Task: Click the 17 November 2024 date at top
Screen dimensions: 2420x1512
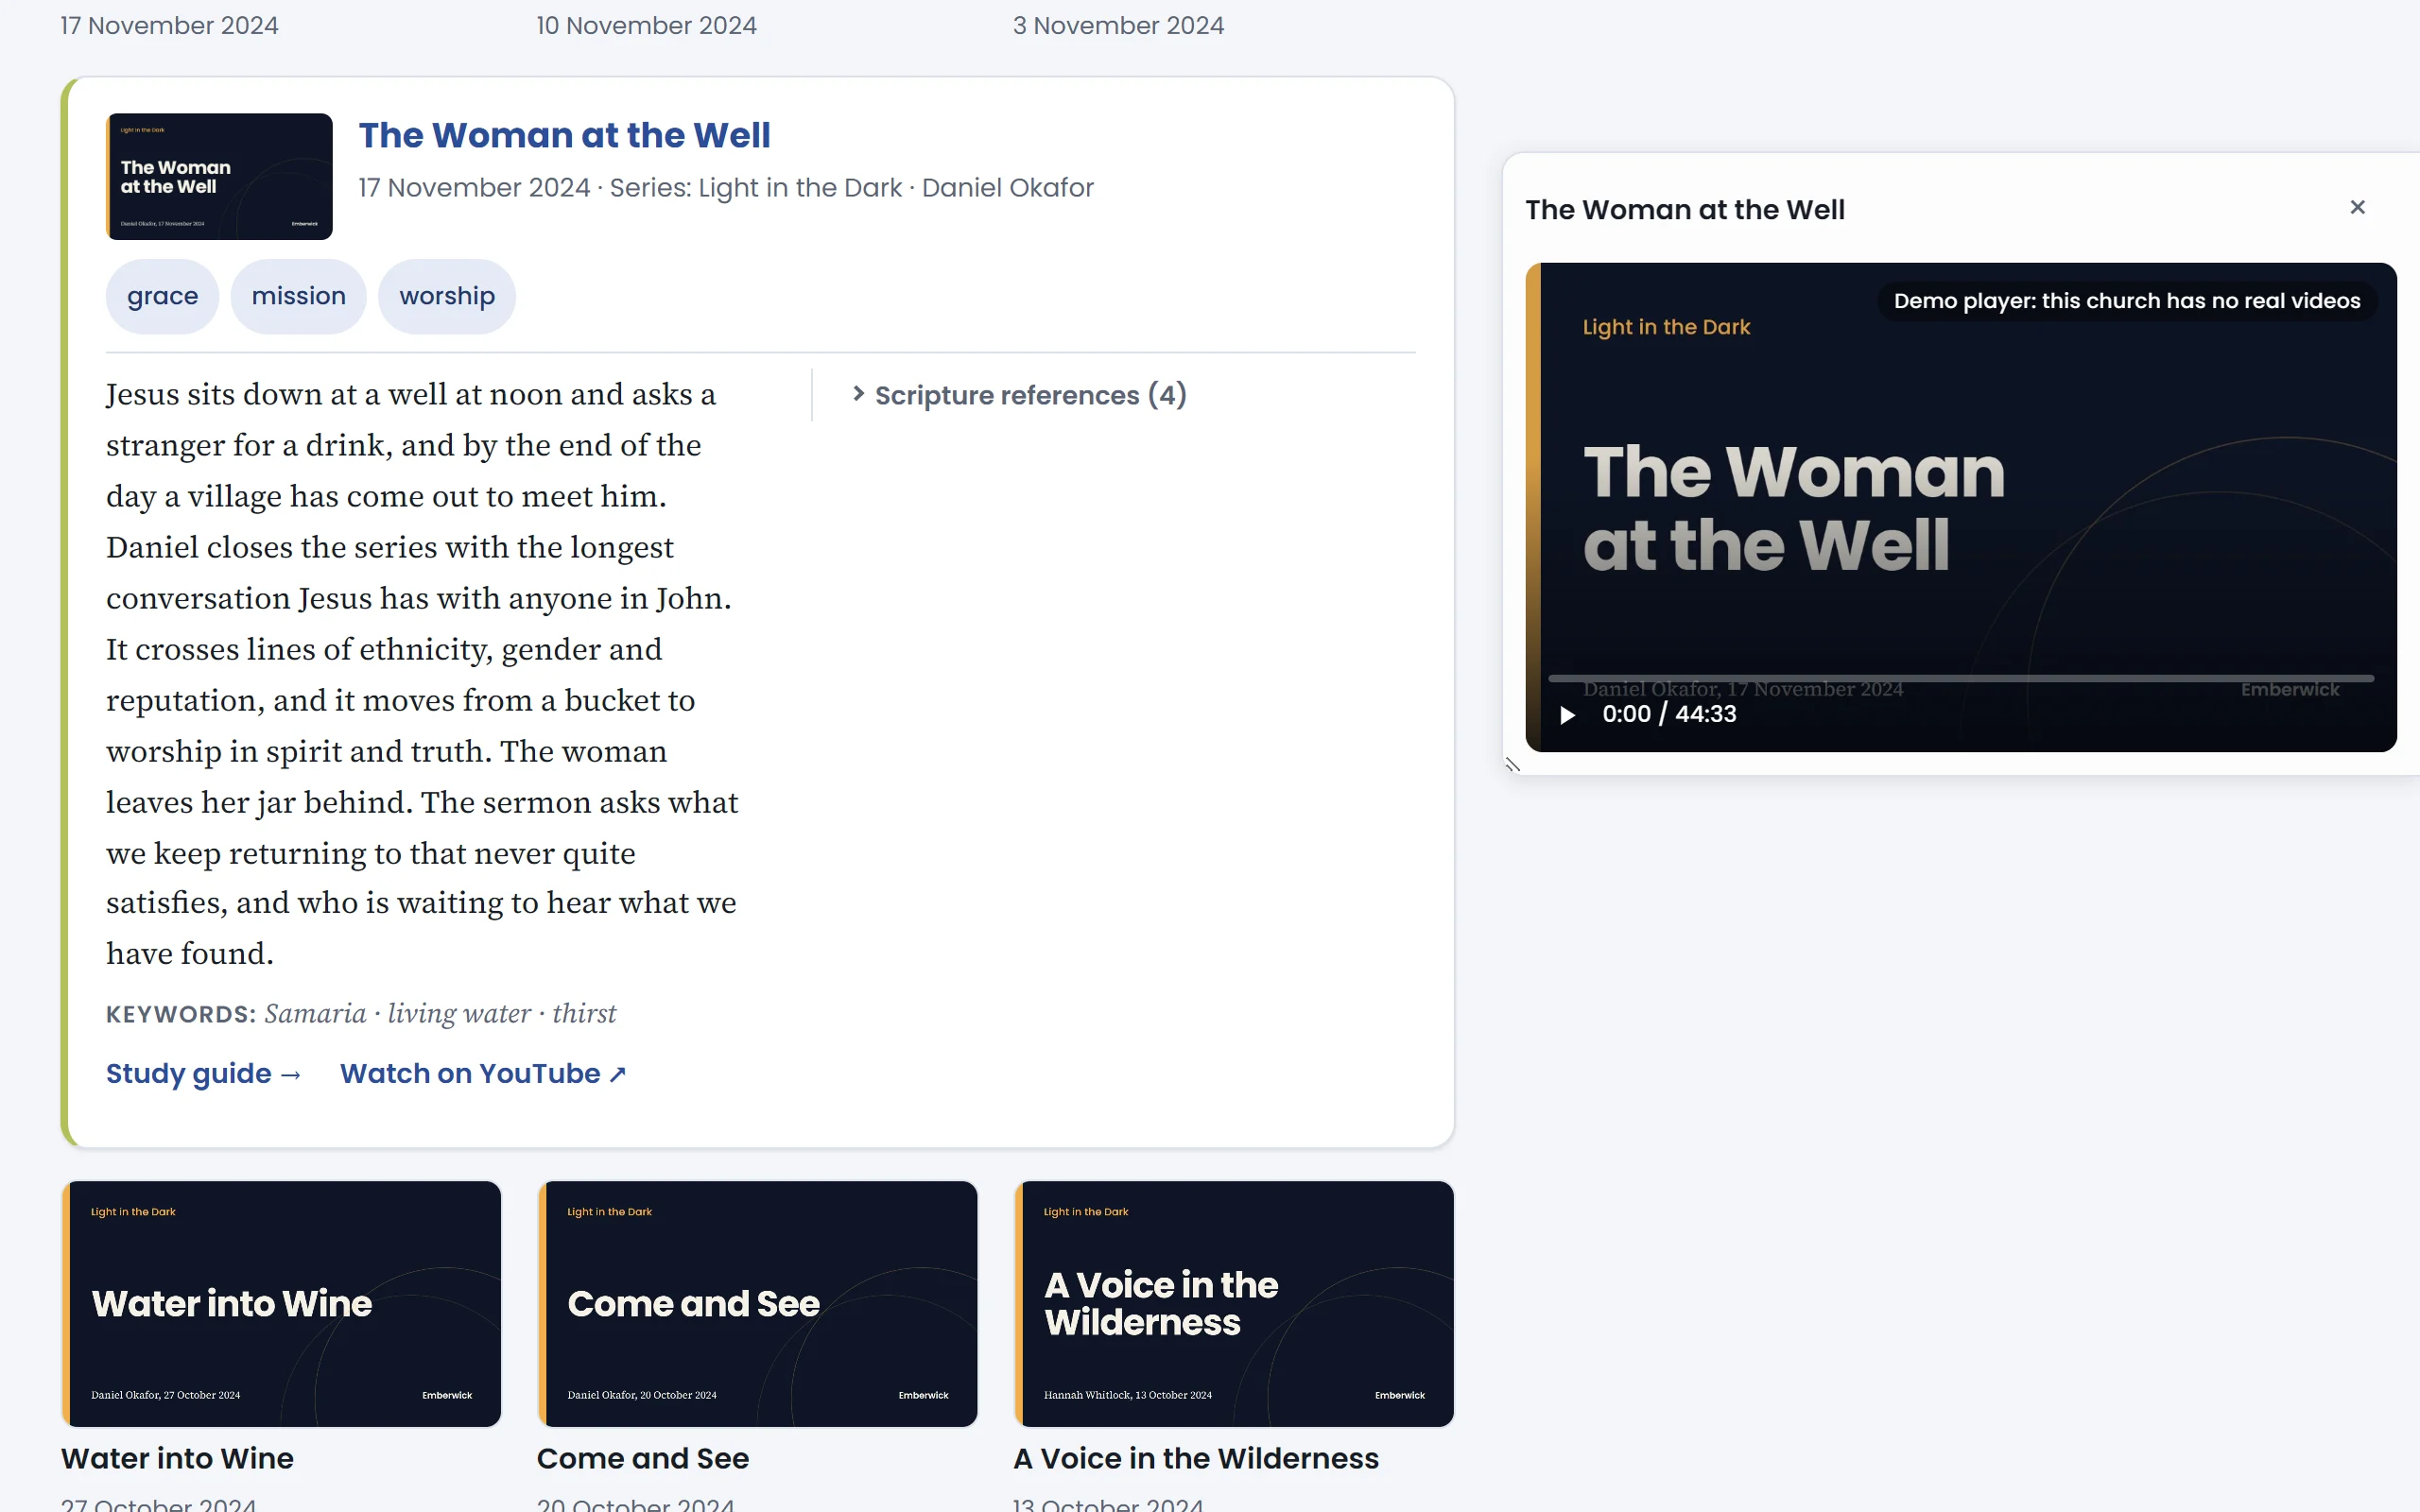Action: coord(169,25)
